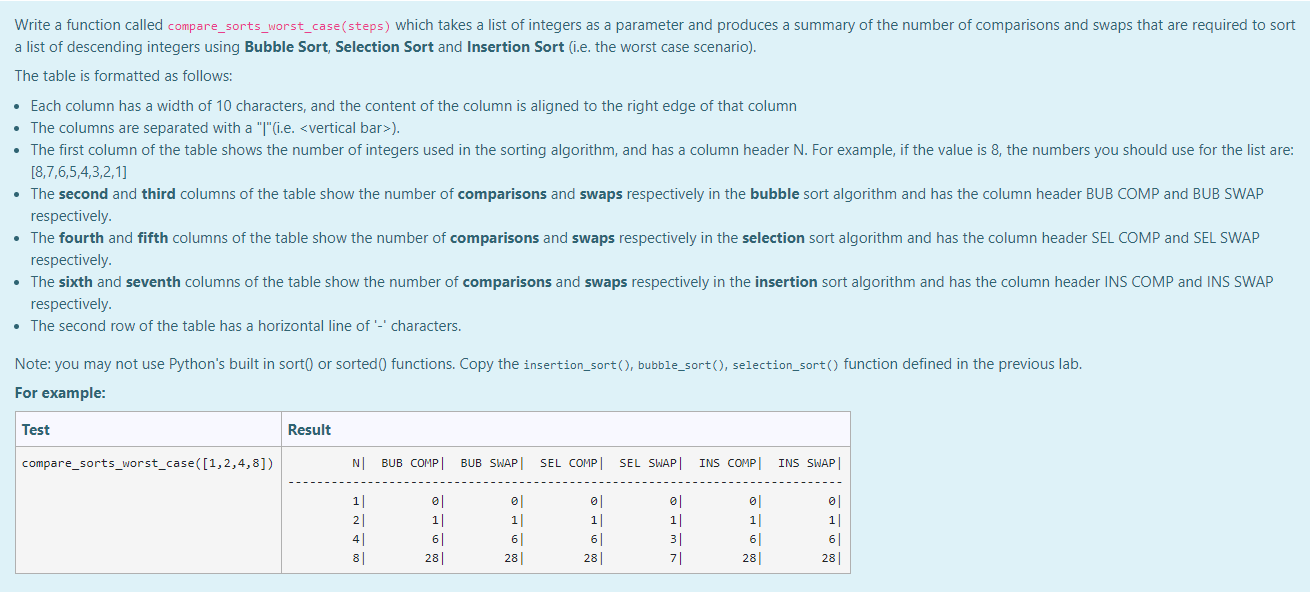Click the 'BUB SWAP' header in result
Screen dimensions: 1310x592
click(489, 463)
